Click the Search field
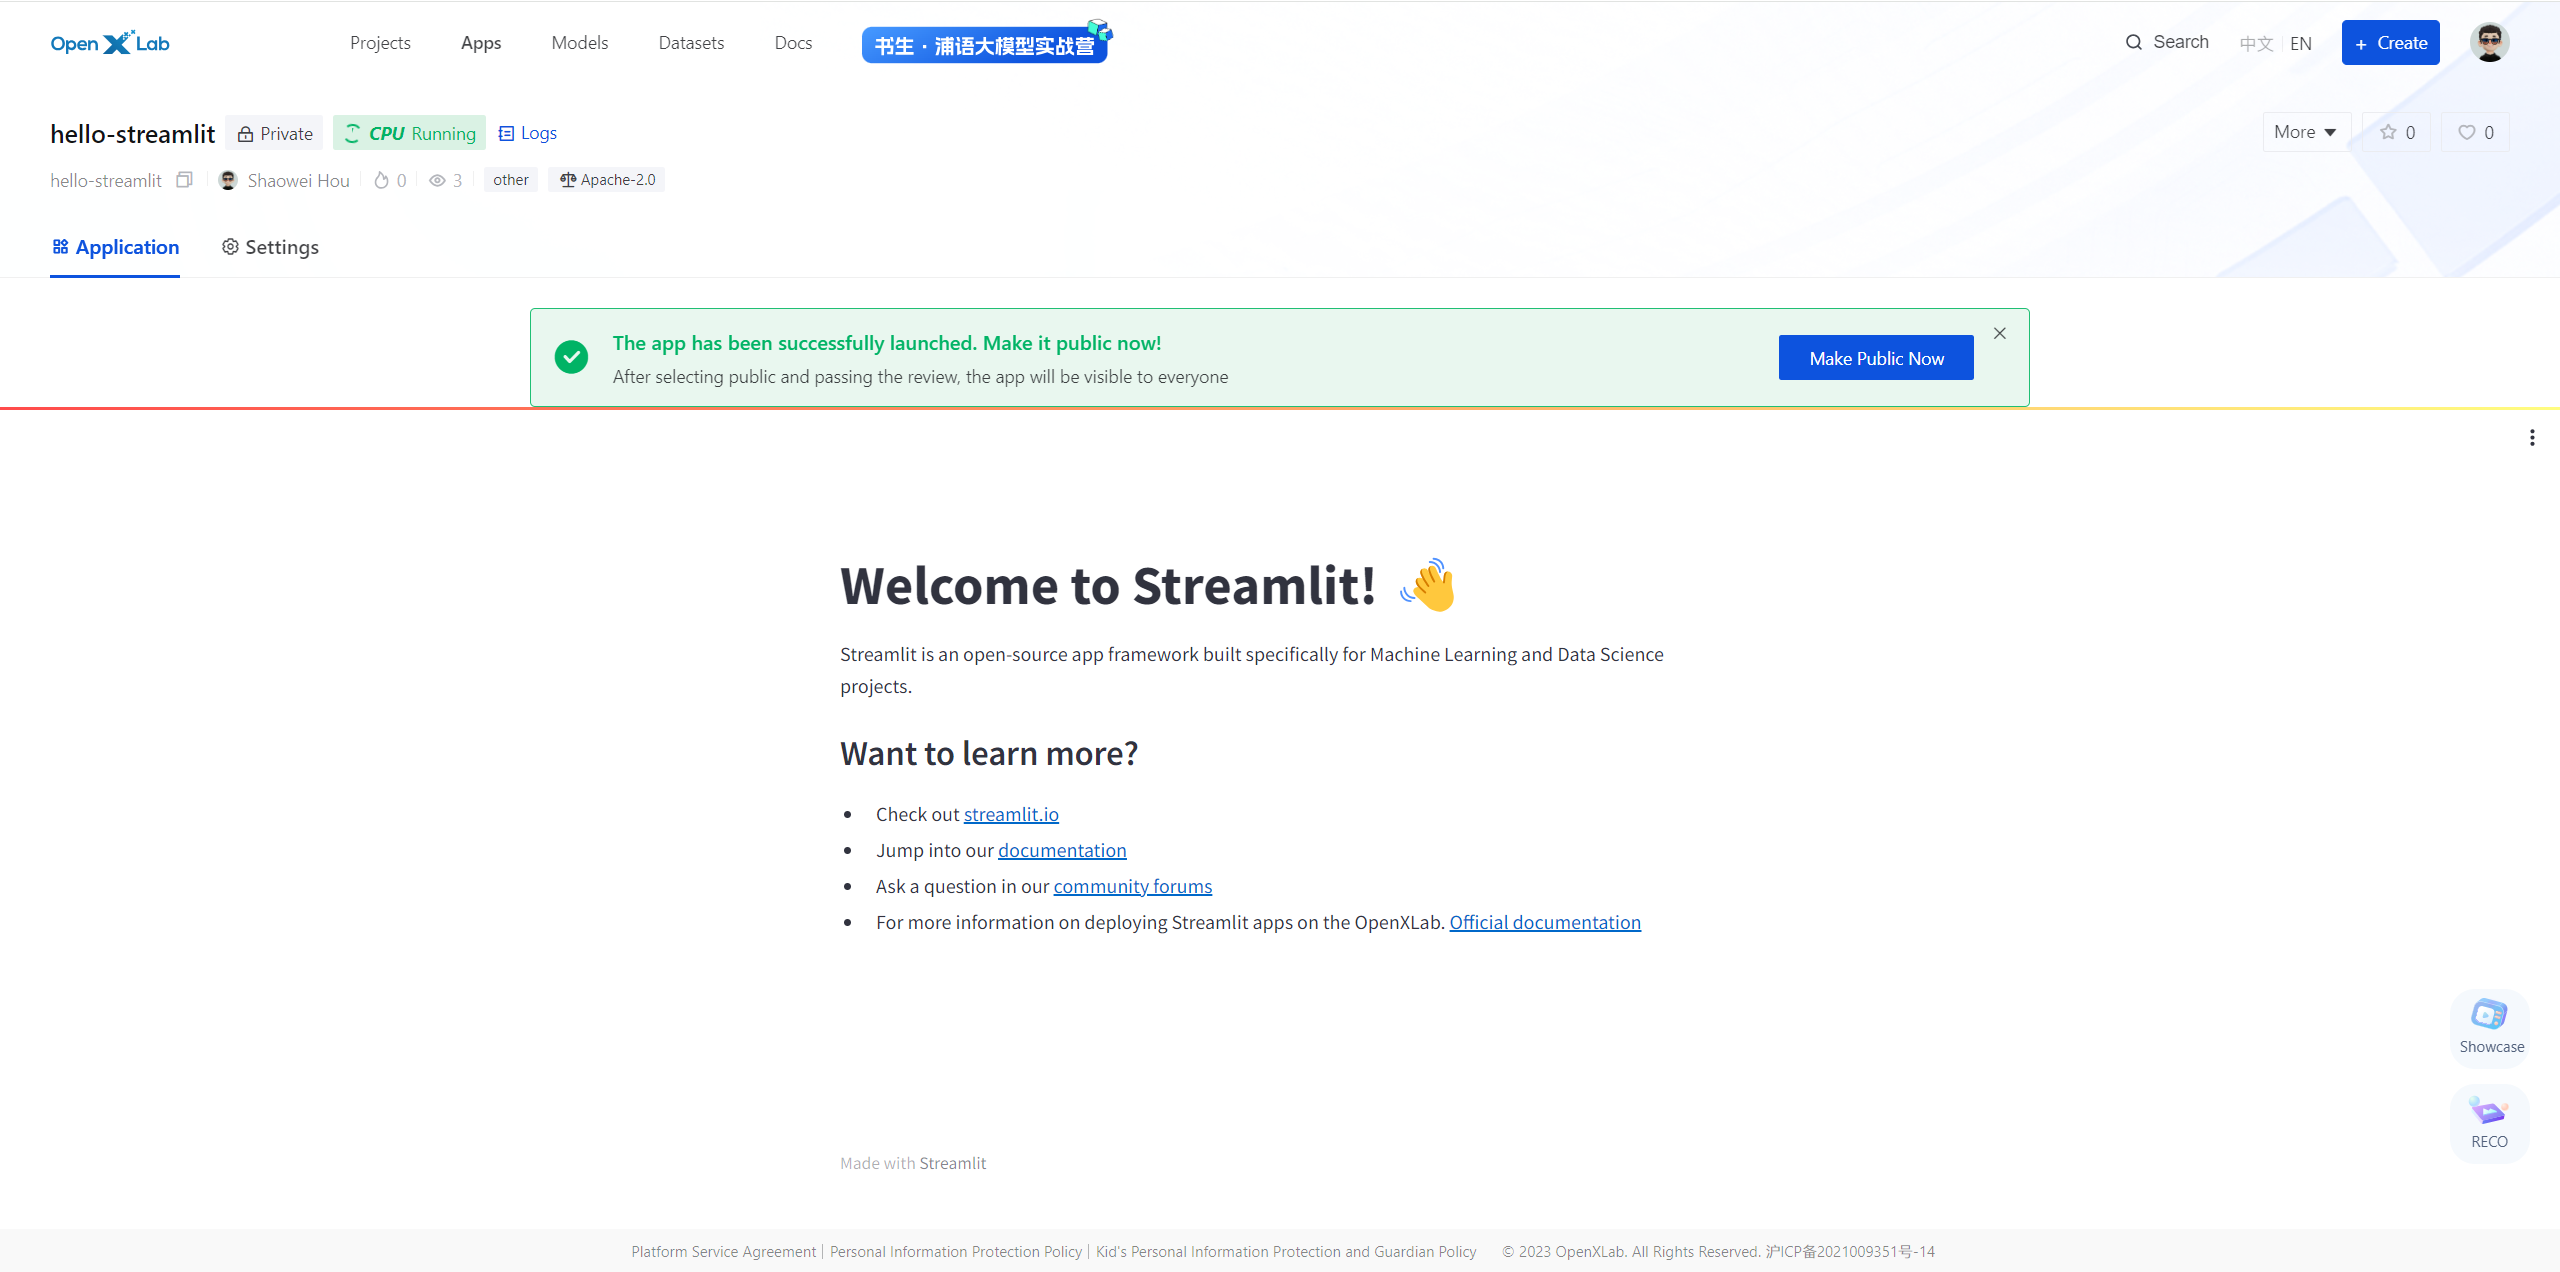The image size is (2560, 1272). pos(2166,42)
